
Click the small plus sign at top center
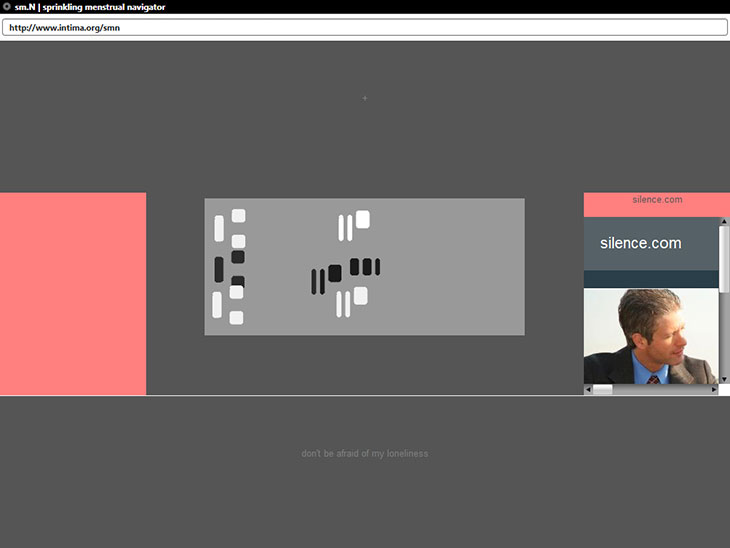365,98
